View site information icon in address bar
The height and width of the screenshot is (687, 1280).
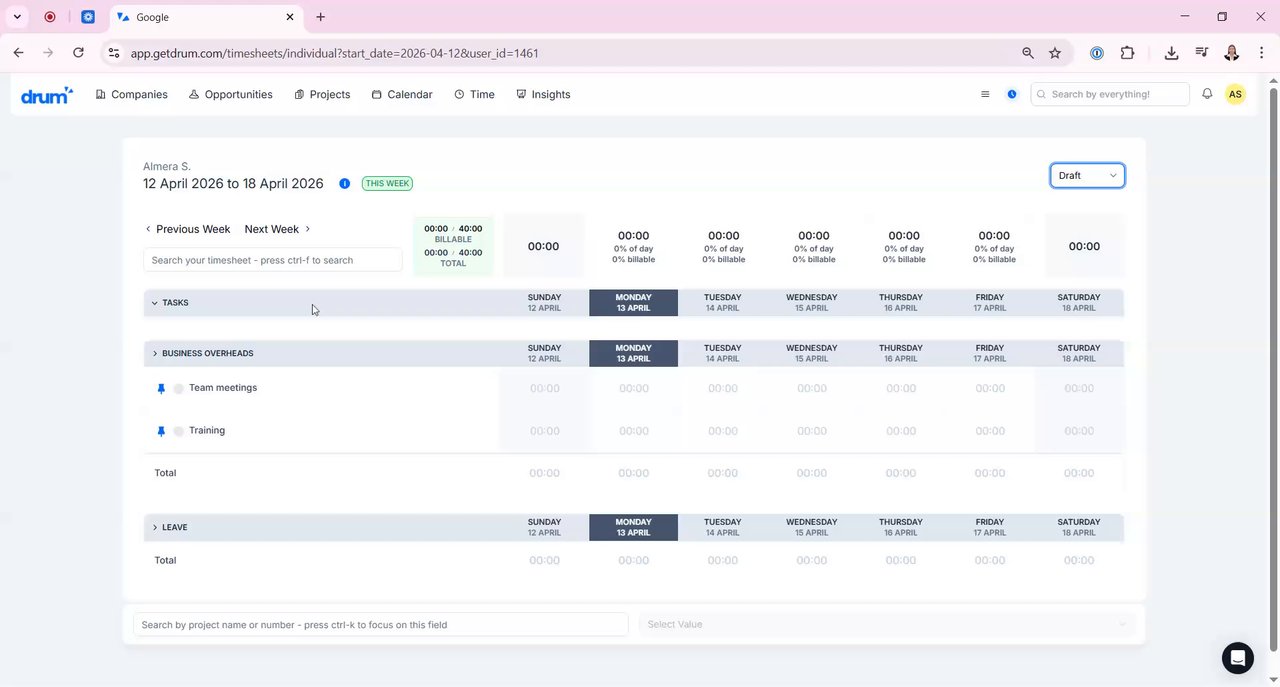tap(114, 53)
